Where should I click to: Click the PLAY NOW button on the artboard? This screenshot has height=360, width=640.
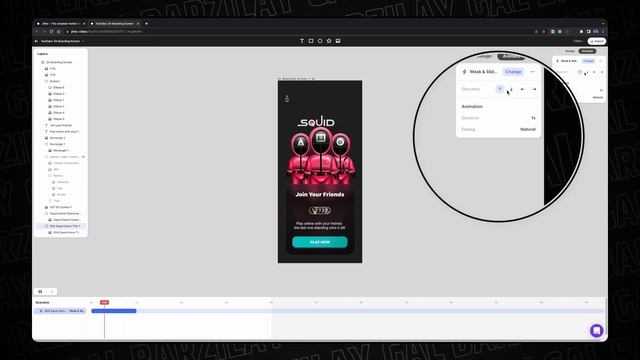click(320, 242)
